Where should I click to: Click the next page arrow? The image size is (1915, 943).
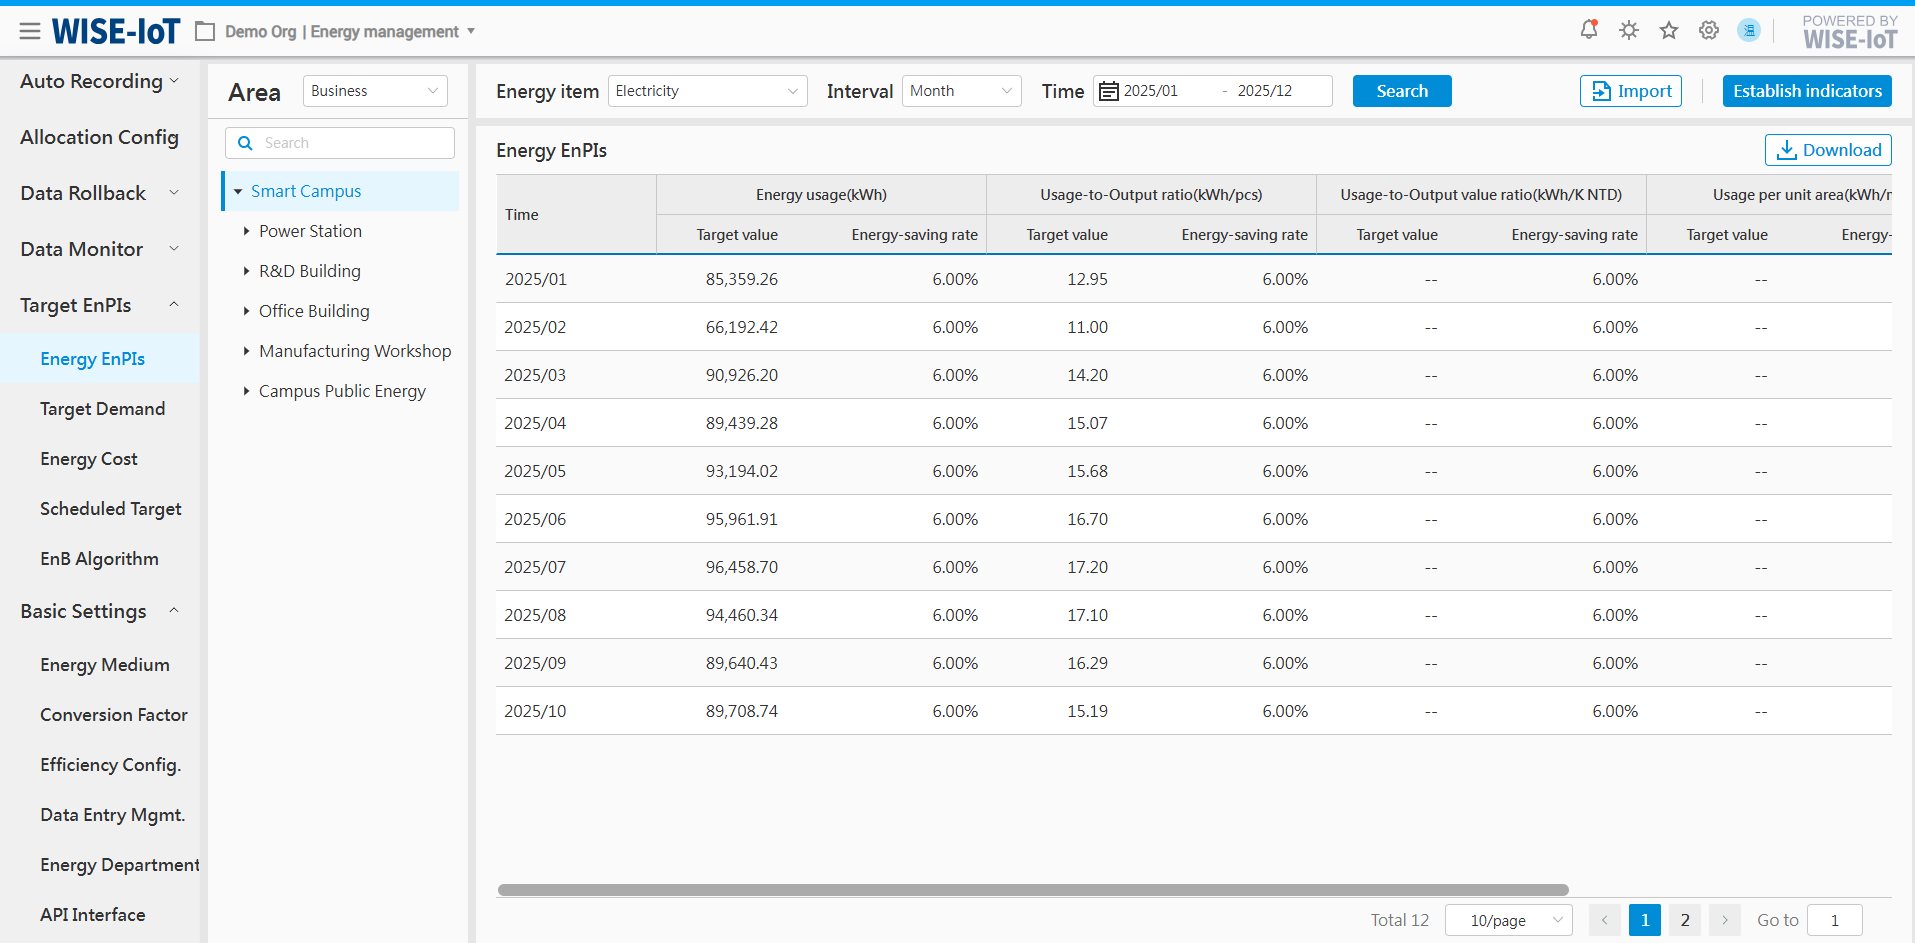point(1724,920)
